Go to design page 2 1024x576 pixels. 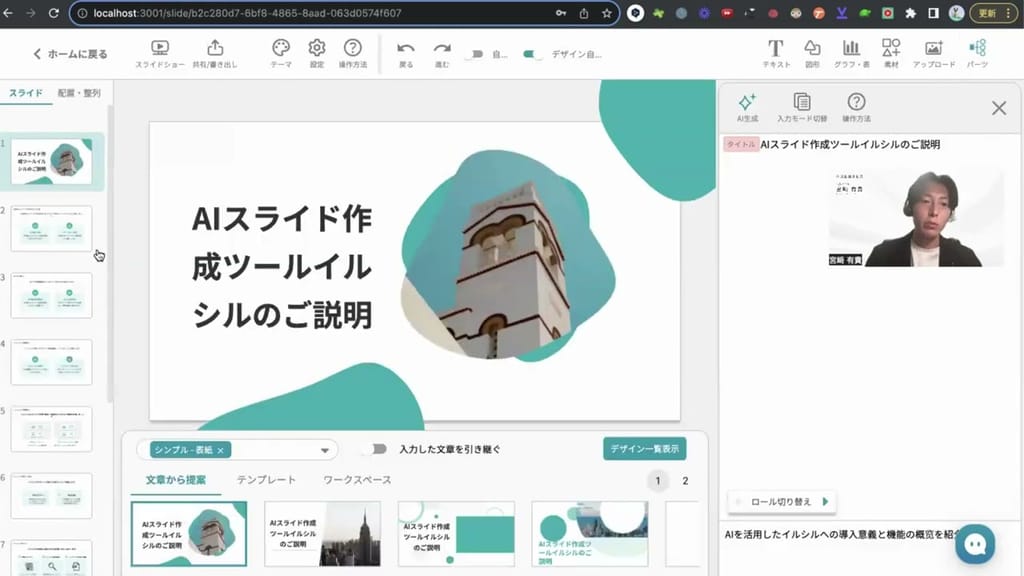(x=685, y=481)
